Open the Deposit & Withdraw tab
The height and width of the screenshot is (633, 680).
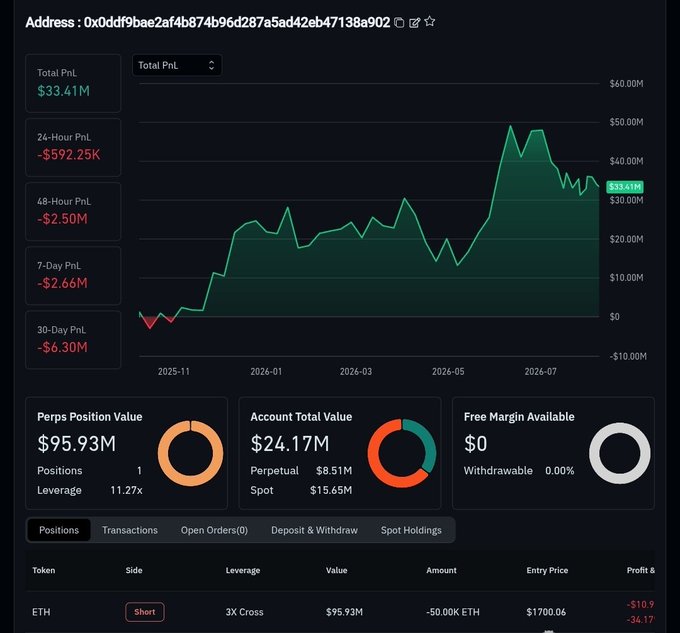pyautogui.click(x=314, y=530)
